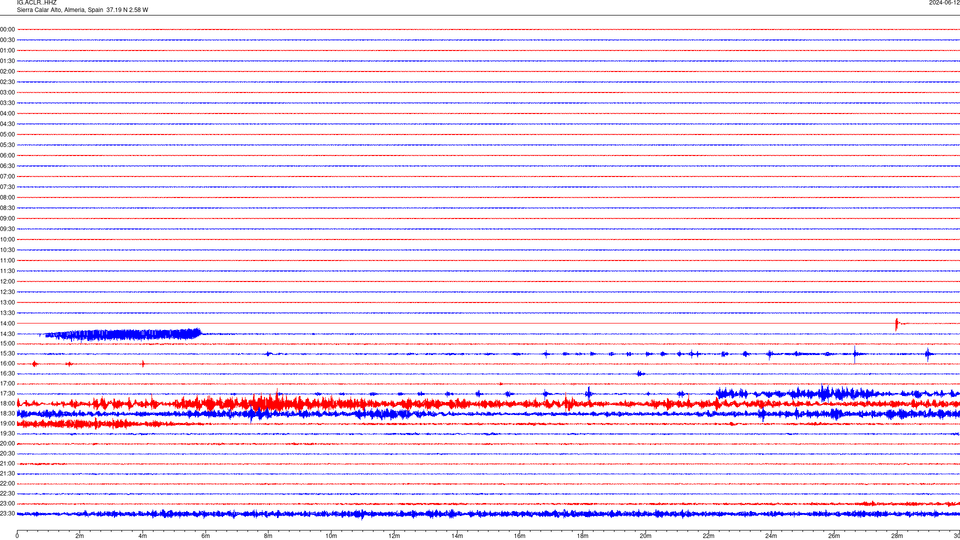Screen dimensions: 960x540
Task: Click the 06:30 trace label
Action: [x=7, y=166]
